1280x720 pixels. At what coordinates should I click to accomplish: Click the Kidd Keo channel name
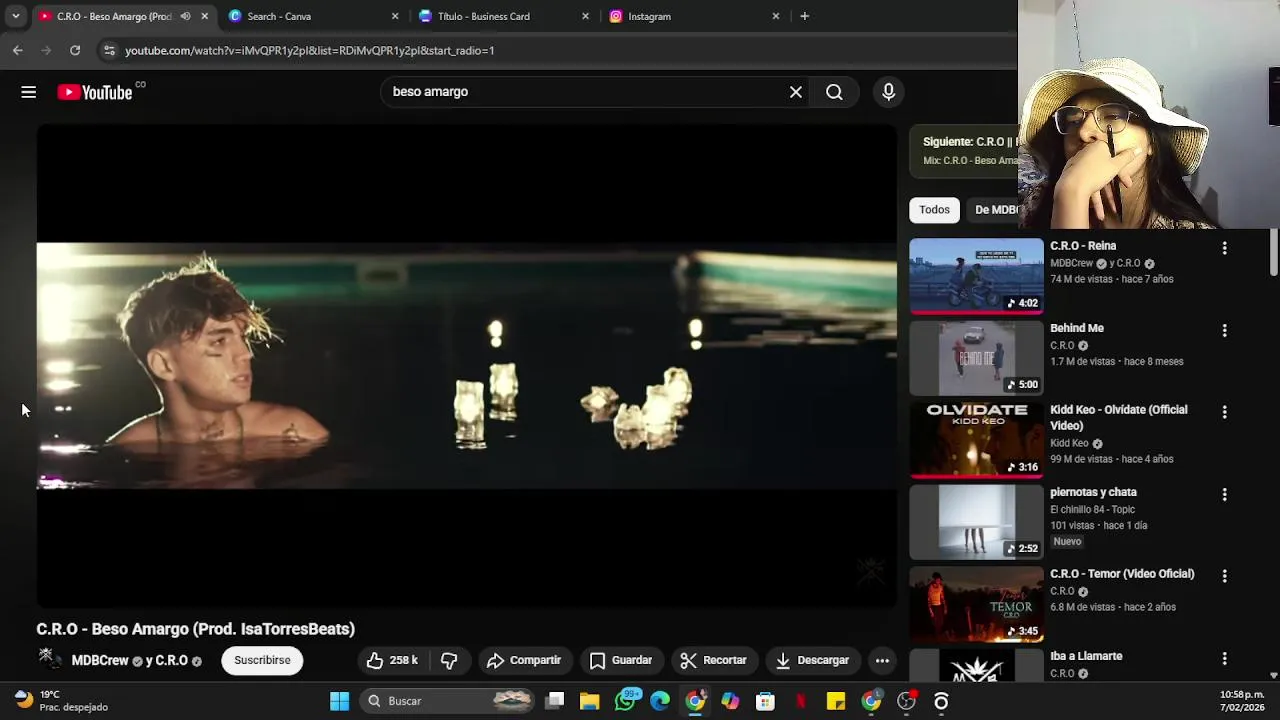pyautogui.click(x=1069, y=443)
